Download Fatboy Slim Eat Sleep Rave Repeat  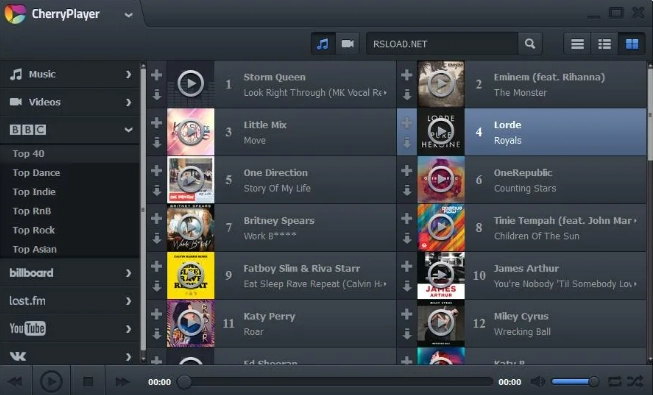[157, 286]
